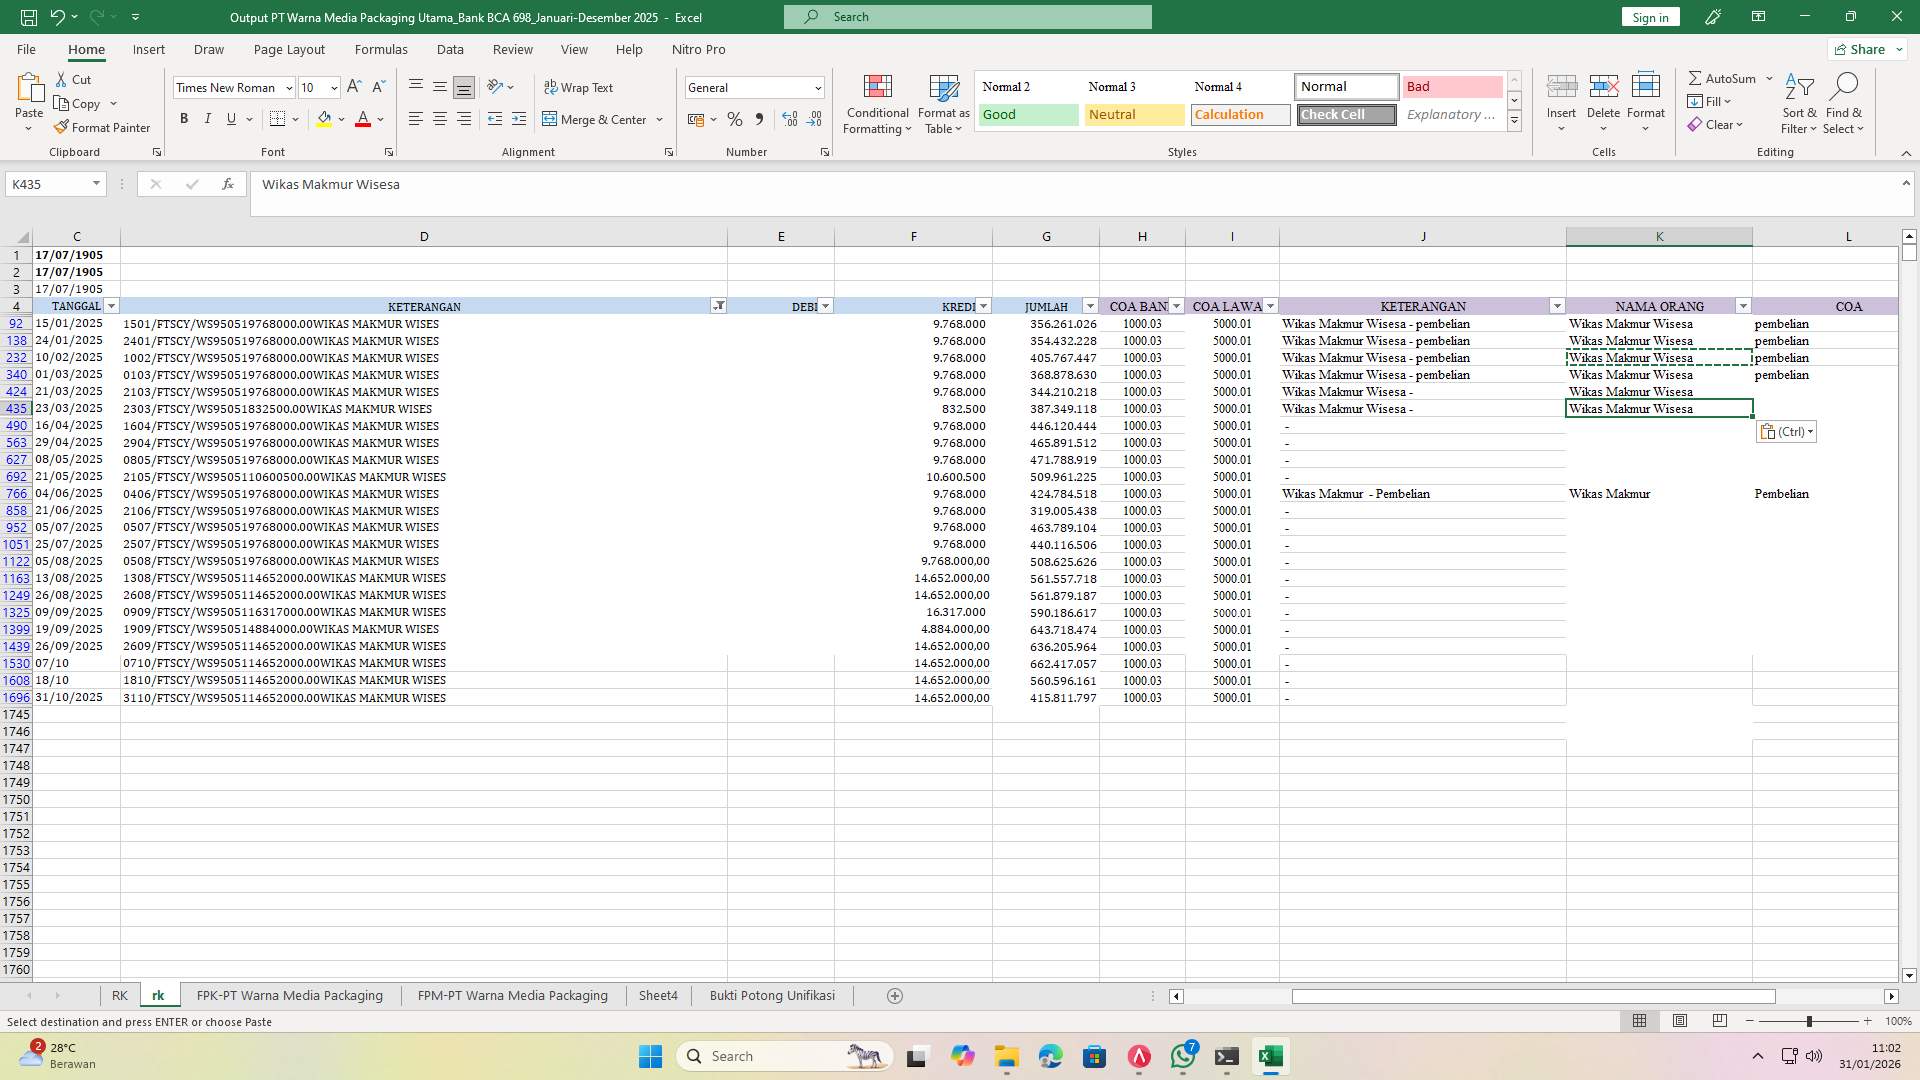The image size is (1920, 1080).
Task: Select the Format Painter tool
Action: coord(103,127)
